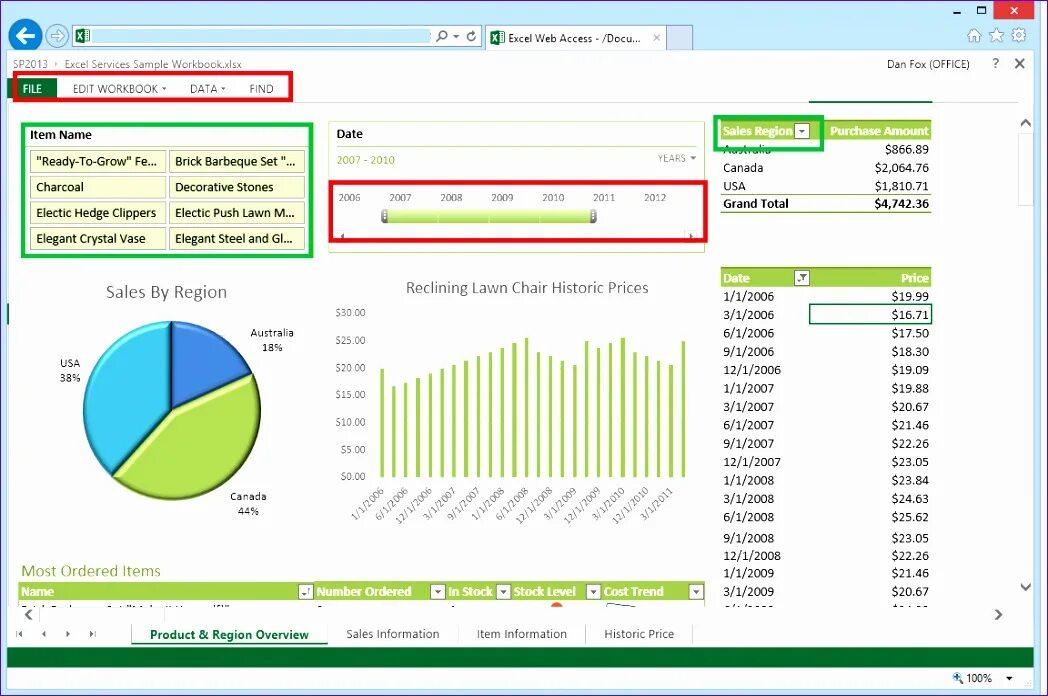Go to first sheet tab arrow
Screen dimensions: 1048x696
[x=19, y=634]
